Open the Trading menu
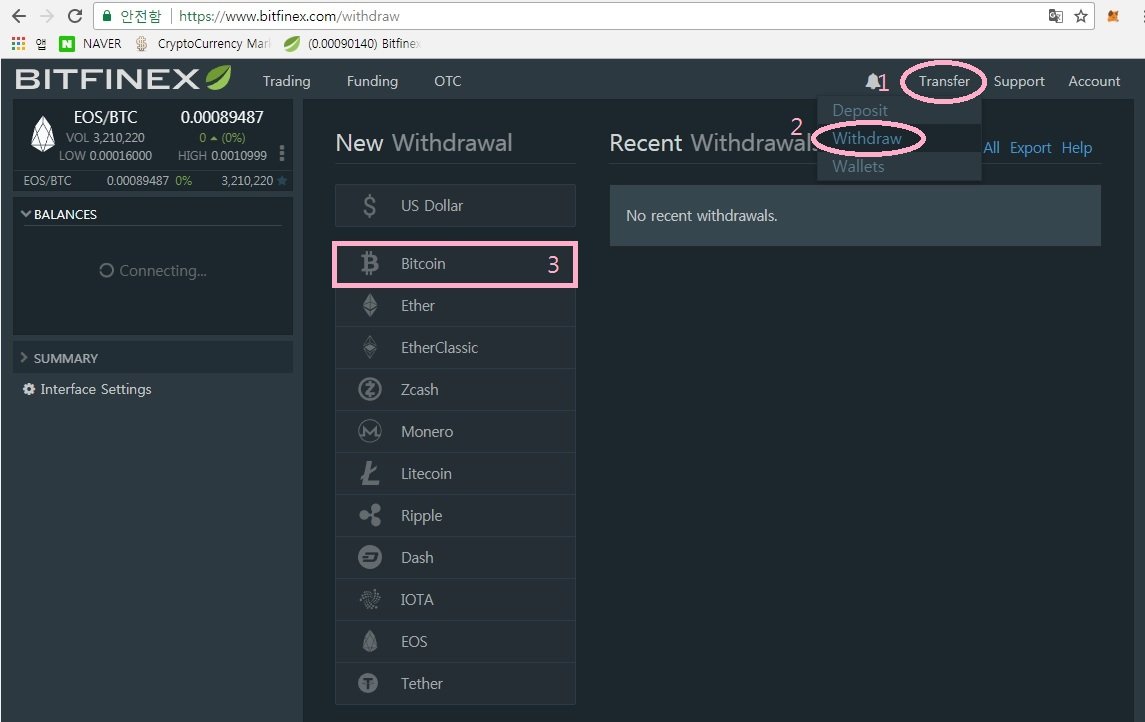Viewport: 1145px width, 722px height. tap(286, 81)
